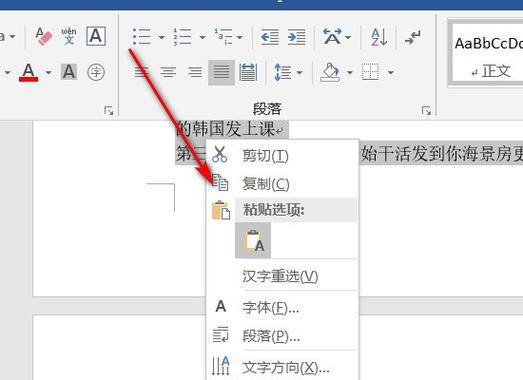Increase paragraph indent
The image size is (523, 380).
297,36
